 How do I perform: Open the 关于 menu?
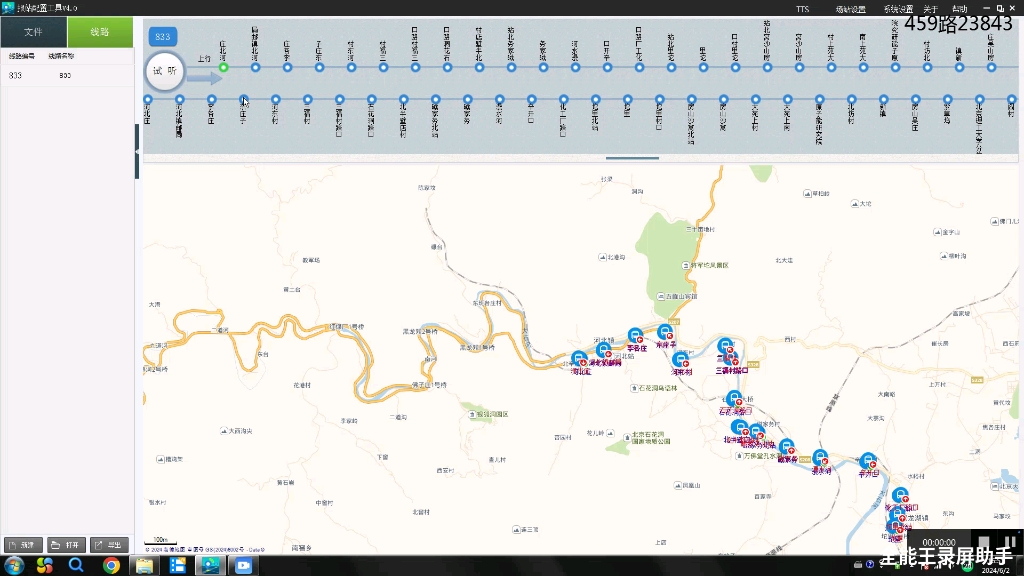pyautogui.click(x=931, y=8)
